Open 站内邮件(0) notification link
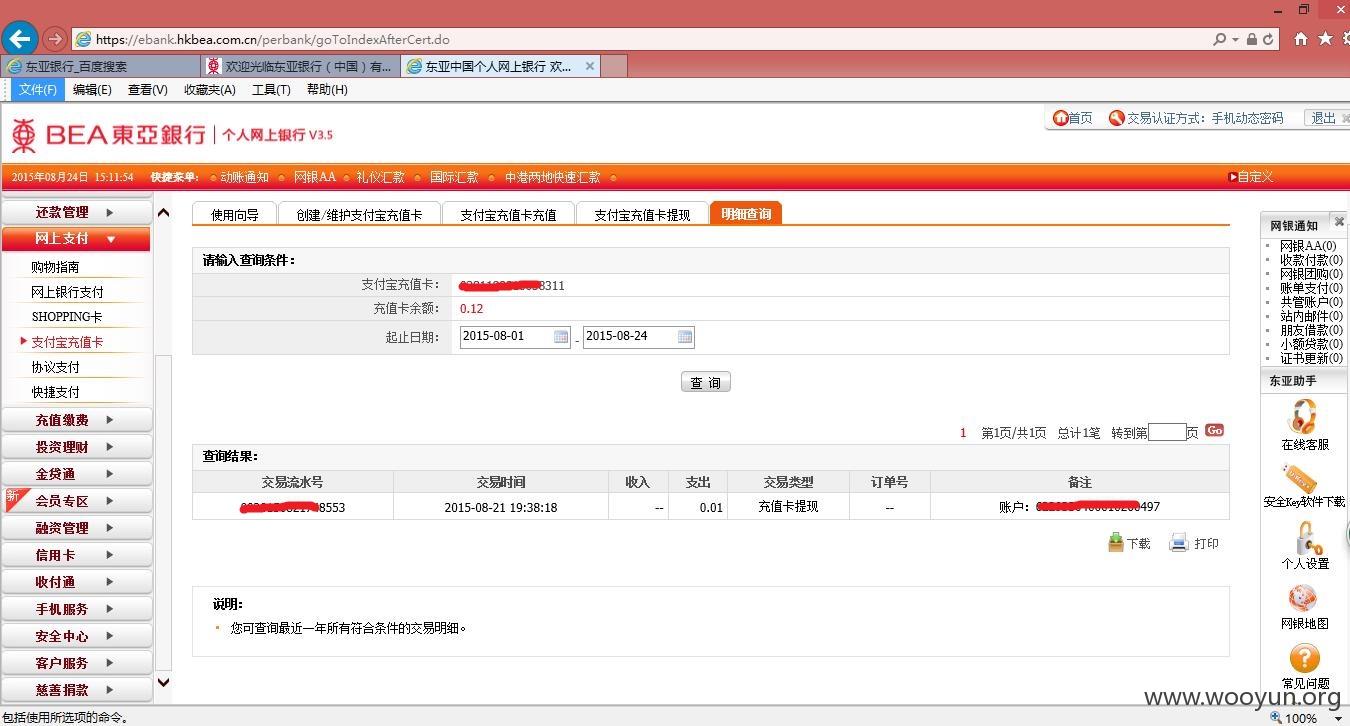 click(1311, 316)
